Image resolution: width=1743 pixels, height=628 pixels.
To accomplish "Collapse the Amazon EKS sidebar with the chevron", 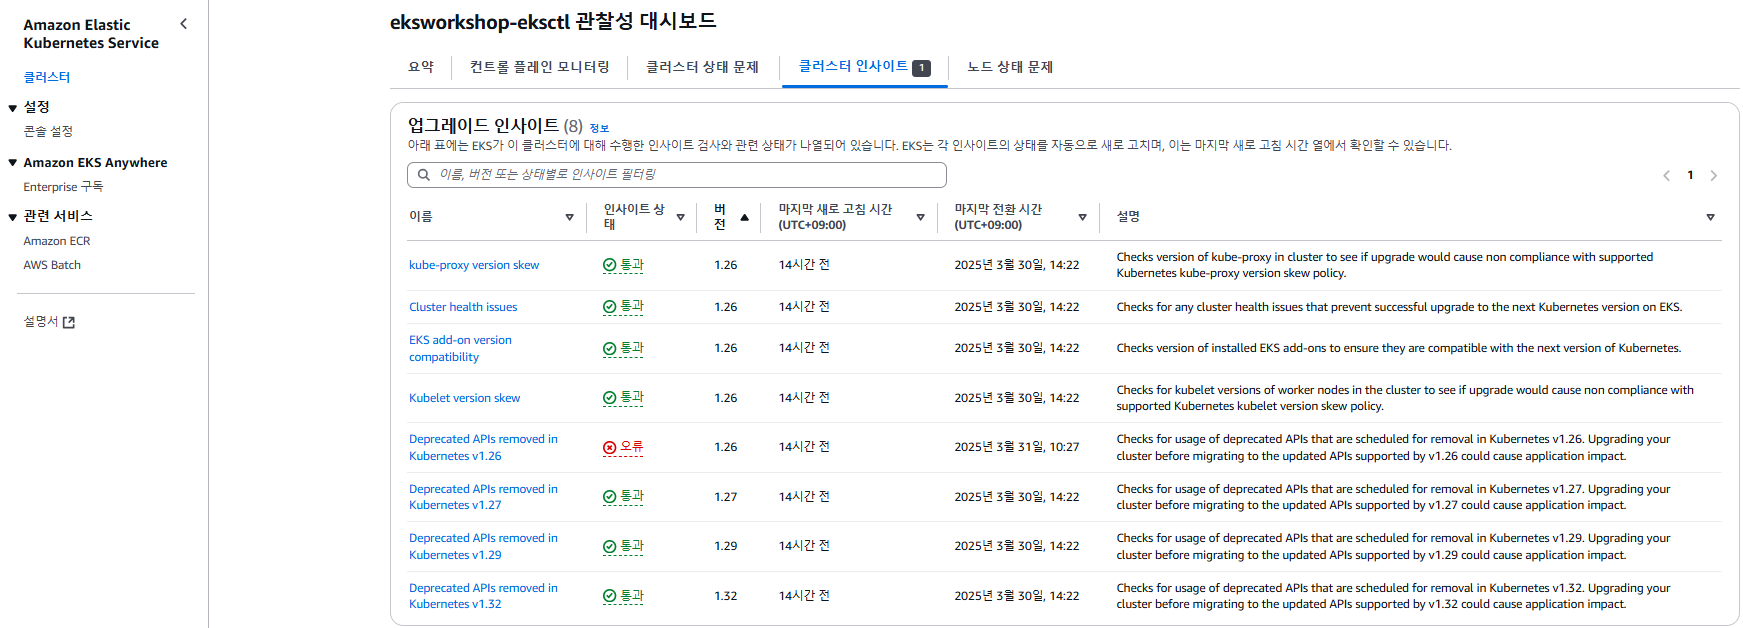I will coord(183,24).
